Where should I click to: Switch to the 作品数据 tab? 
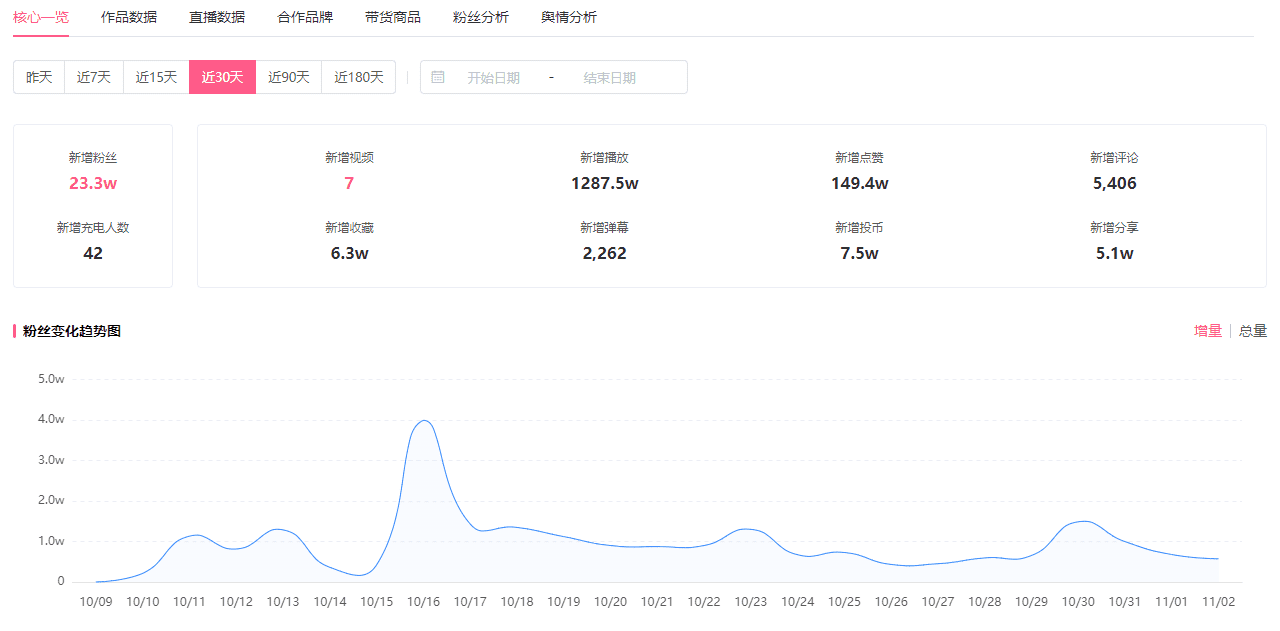coord(129,17)
